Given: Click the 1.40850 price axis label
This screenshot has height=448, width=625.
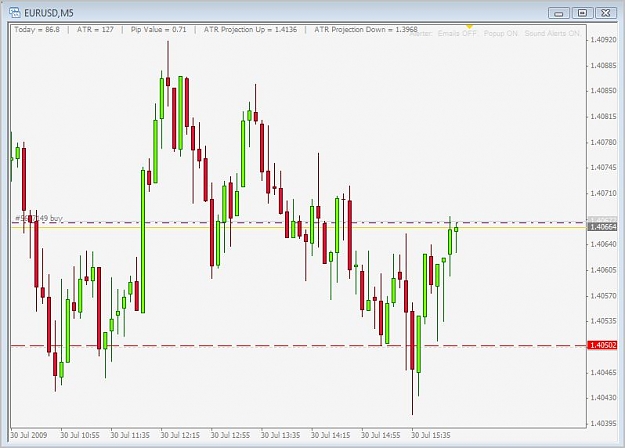Looking at the screenshot, I should pyautogui.click(x=603, y=91).
